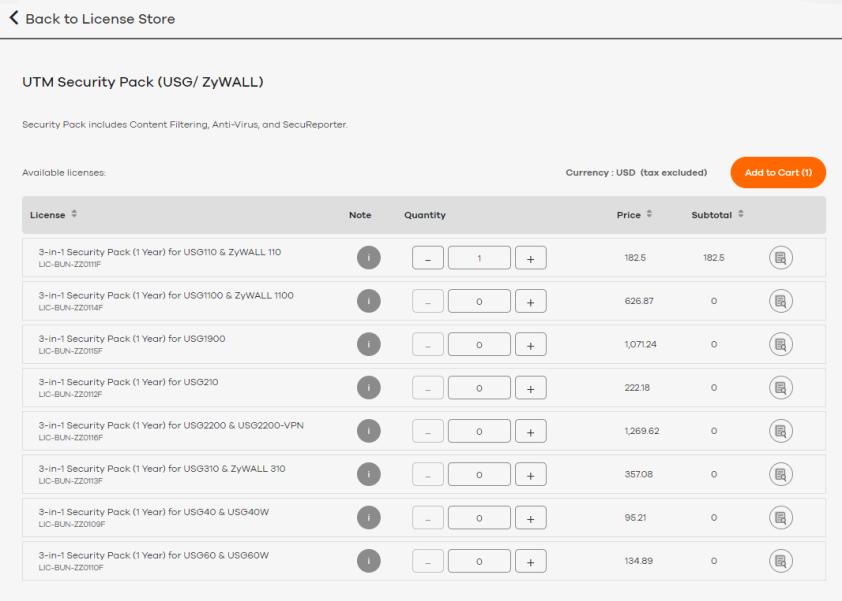Open note info for USG1900 pack
The width and height of the screenshot is (842, 601).
pos(369,344)
